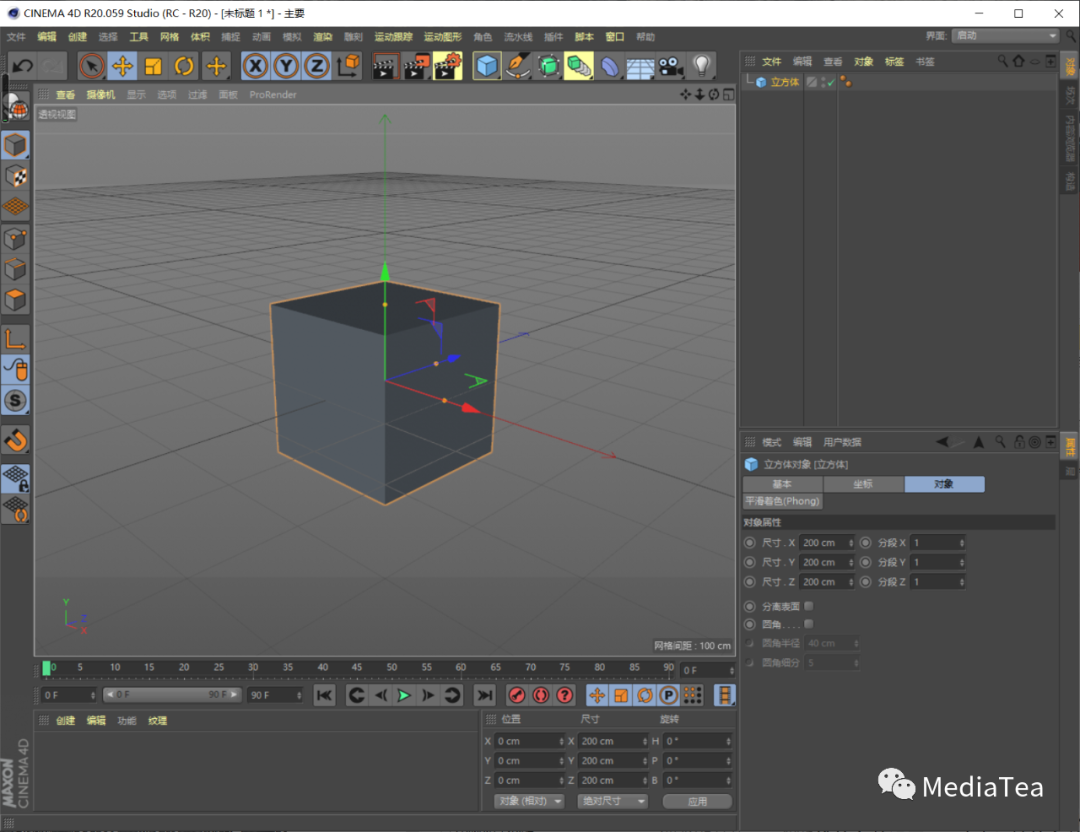Open the 启动 interface layout dropdown
The image size is (1080, 832).
click(x=1004, y=35)
